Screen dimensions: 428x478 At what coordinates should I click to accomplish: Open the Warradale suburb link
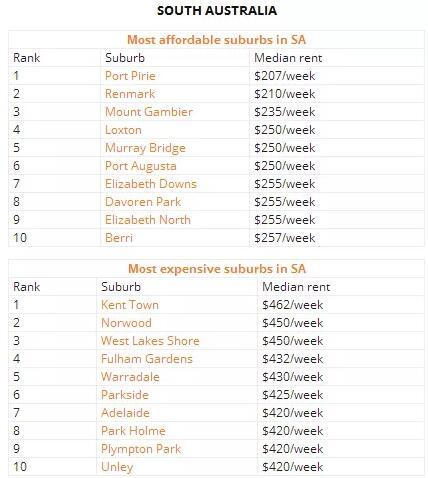click(130, 377)
